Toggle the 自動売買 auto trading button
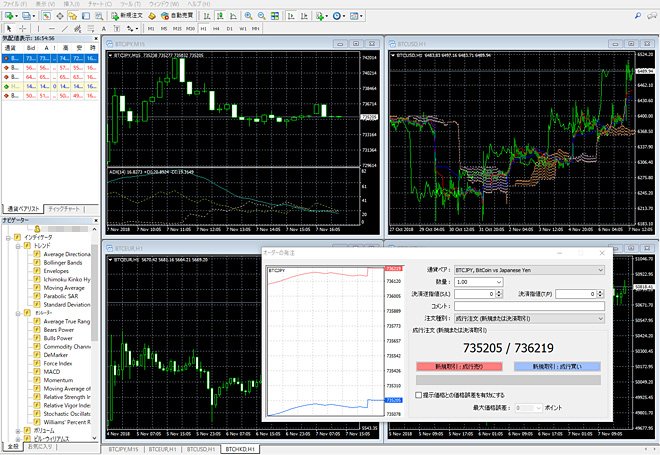Viewport: 660px width, 455px height. tap(177, 16)
